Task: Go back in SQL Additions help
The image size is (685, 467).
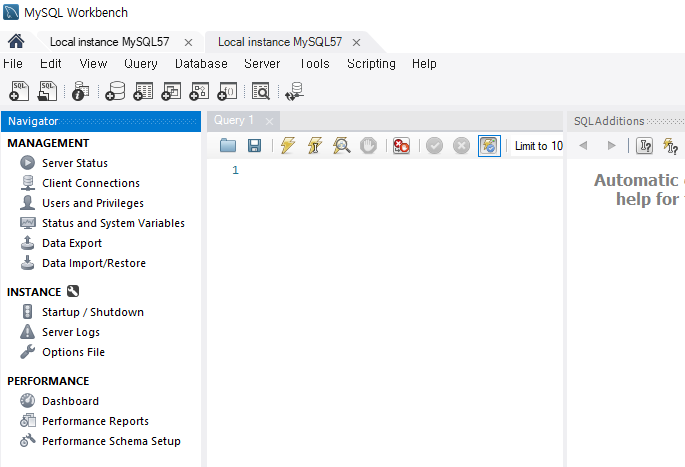Action: (x=583, y=145)
